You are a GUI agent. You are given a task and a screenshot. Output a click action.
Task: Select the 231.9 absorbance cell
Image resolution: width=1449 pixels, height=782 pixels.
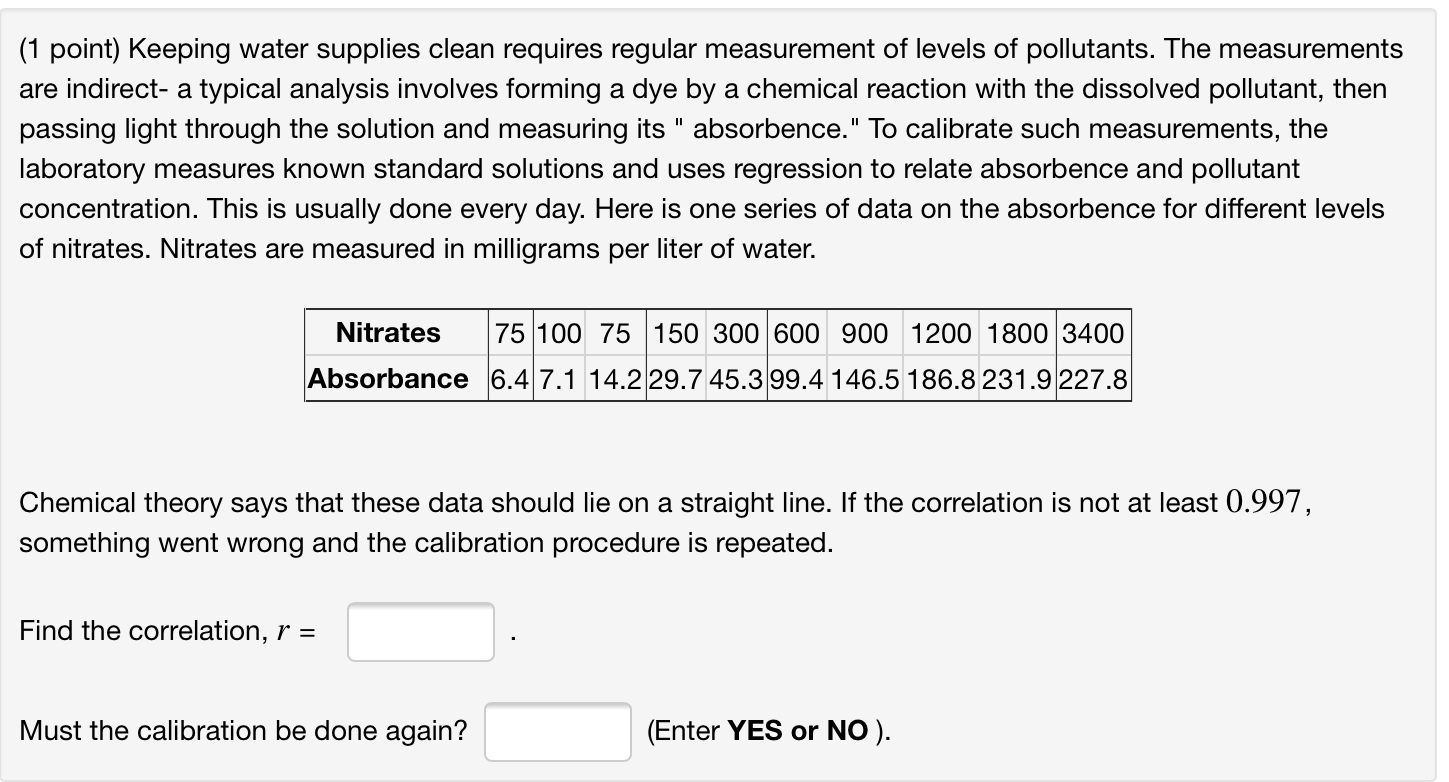click(x=1018, y=379)
